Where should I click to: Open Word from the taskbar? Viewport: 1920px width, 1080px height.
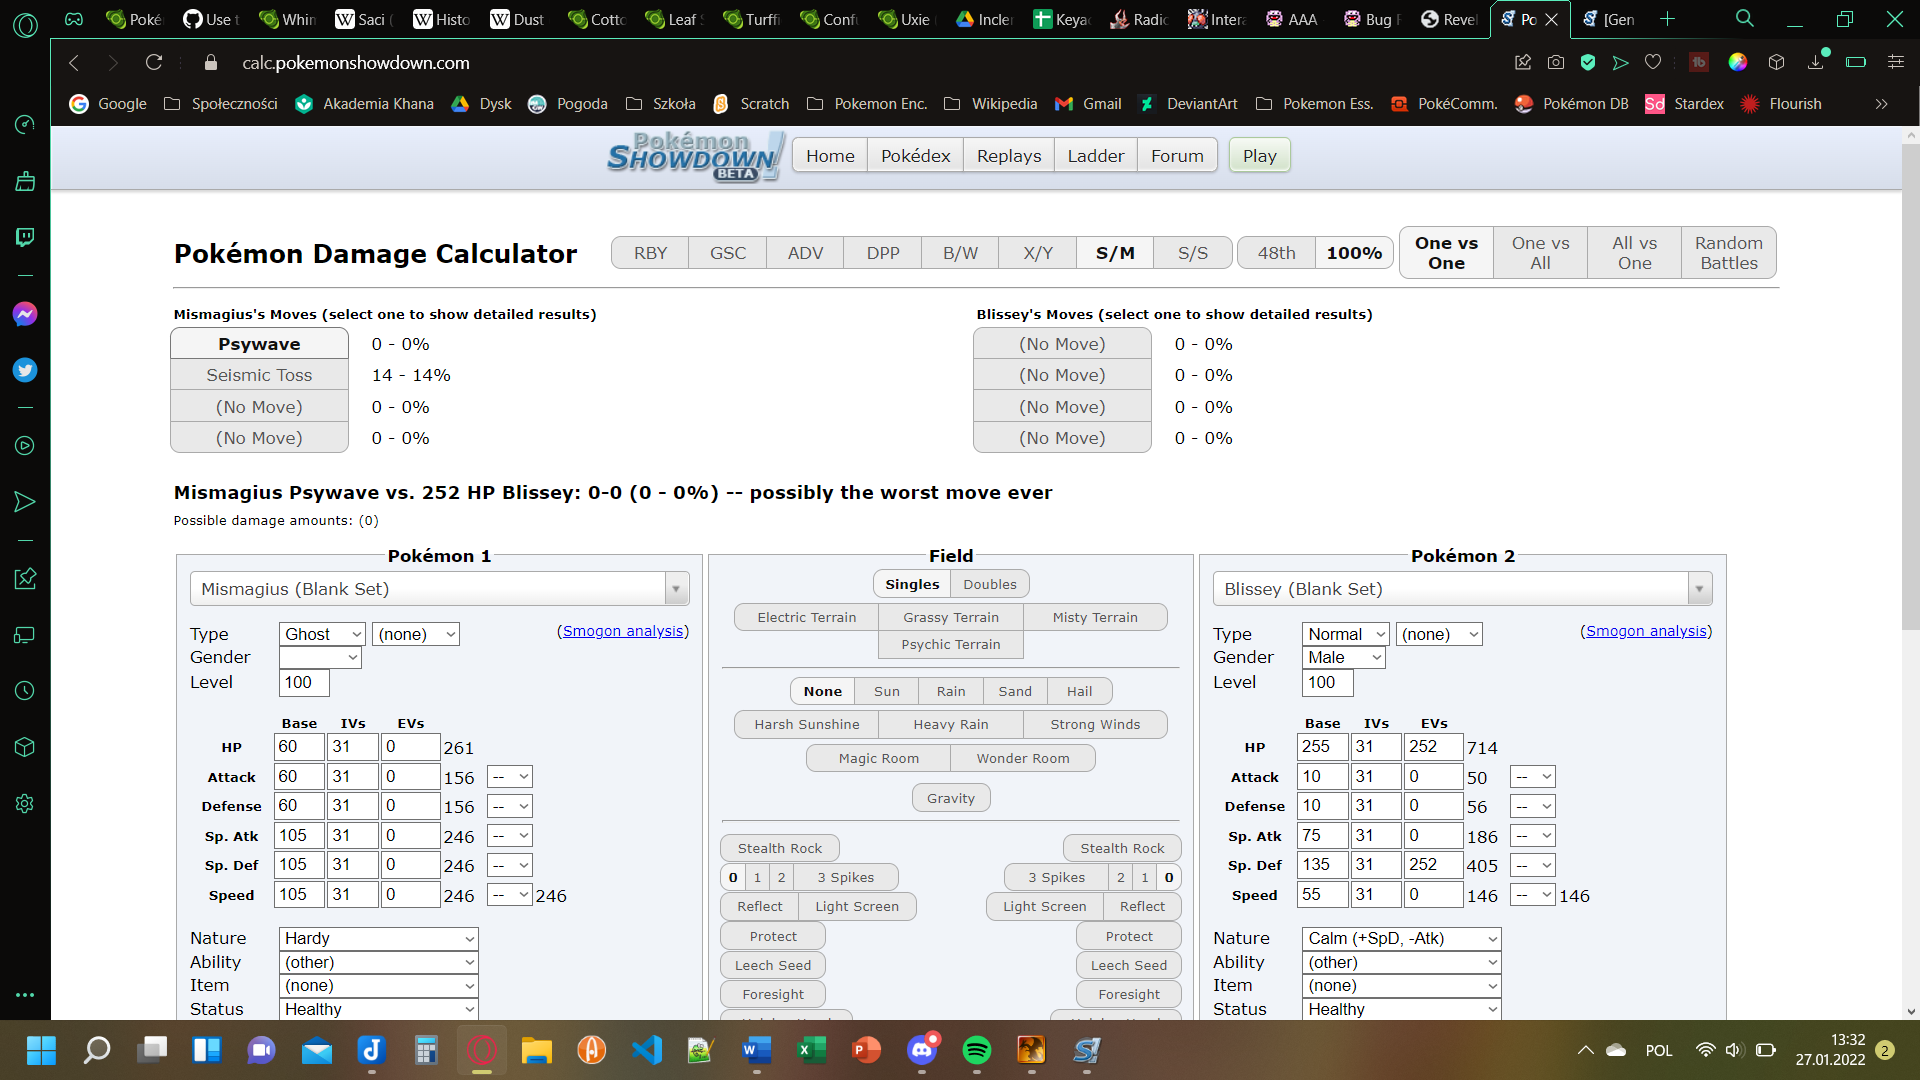(757, 1050)
